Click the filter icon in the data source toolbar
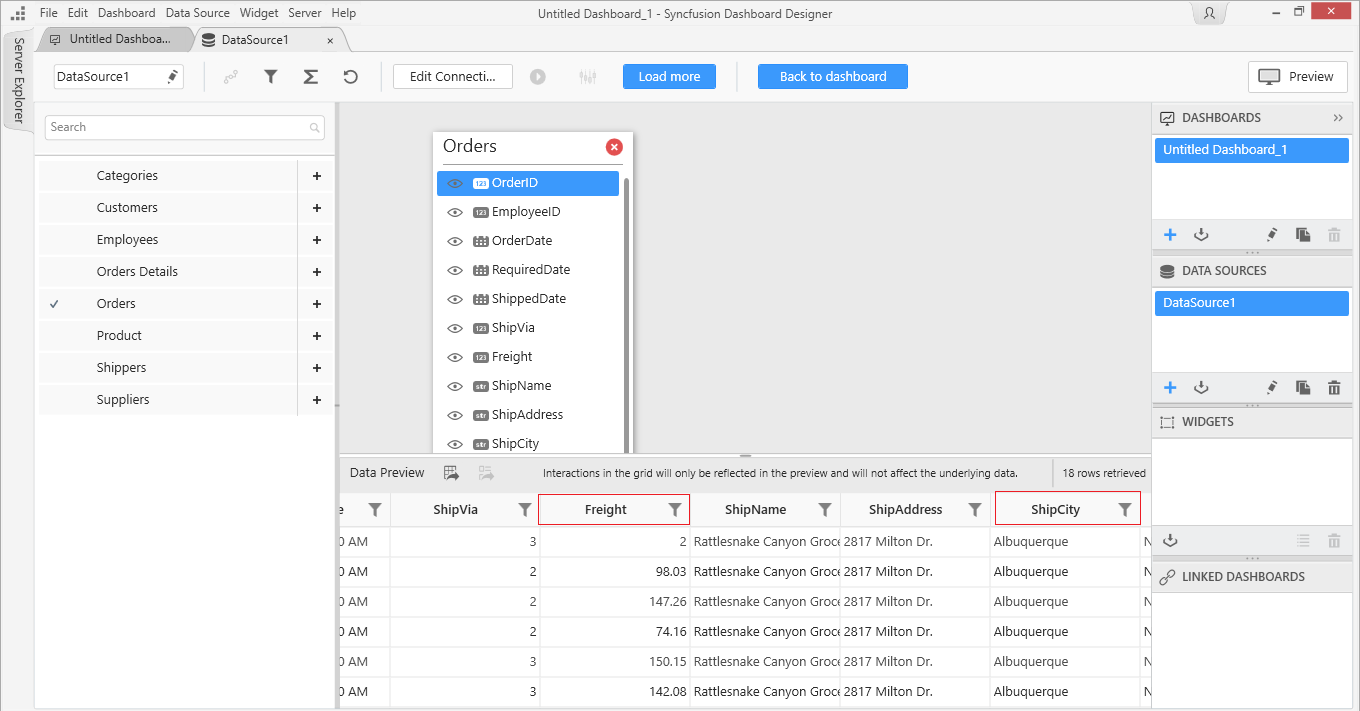 tap(271, 77)
